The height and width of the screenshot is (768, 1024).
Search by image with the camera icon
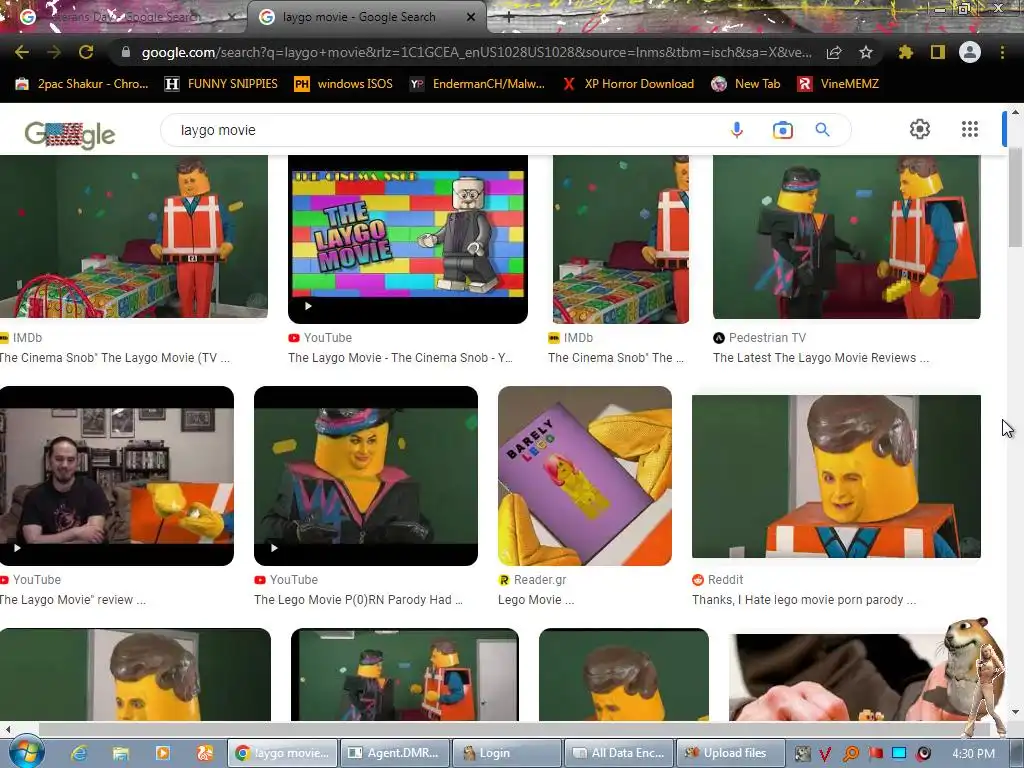click(782, 130)
